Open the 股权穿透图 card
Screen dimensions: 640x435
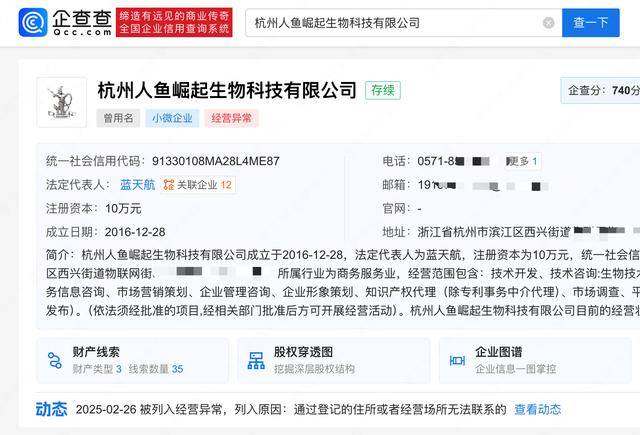pos(333,360)
